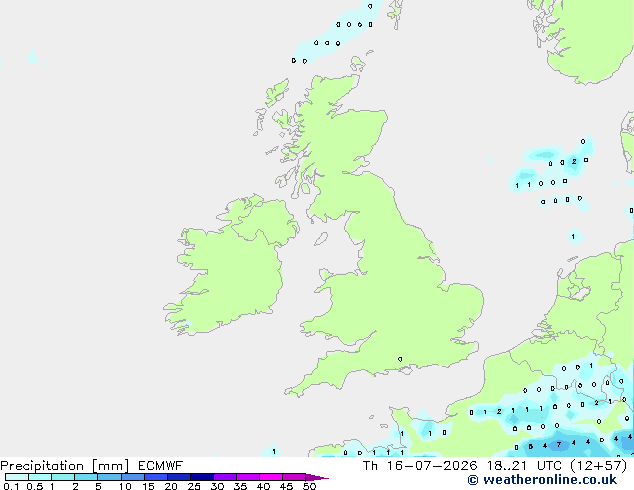The width and height of the screenshot is (634, 490).
Task: Click the '2' value in North Sea patch
Action: point(574,161)
